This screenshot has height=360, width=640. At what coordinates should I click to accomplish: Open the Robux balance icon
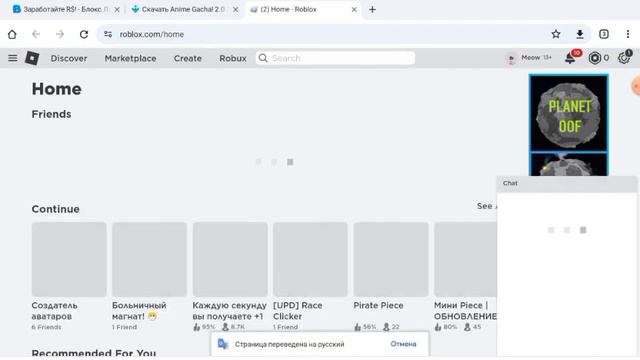pos(594,58)
